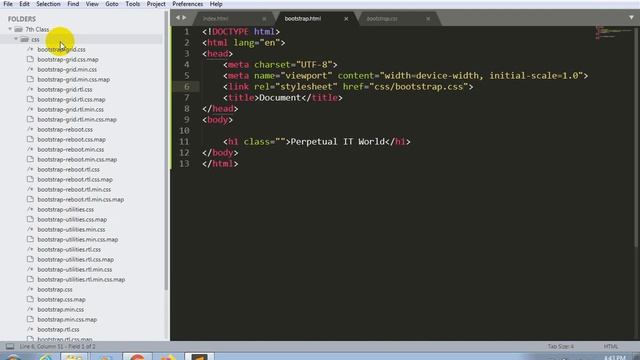Viewport: 640px width, 360px height.
Task: Click the sidebar vertical scrollbar
Action: [166, 151]
